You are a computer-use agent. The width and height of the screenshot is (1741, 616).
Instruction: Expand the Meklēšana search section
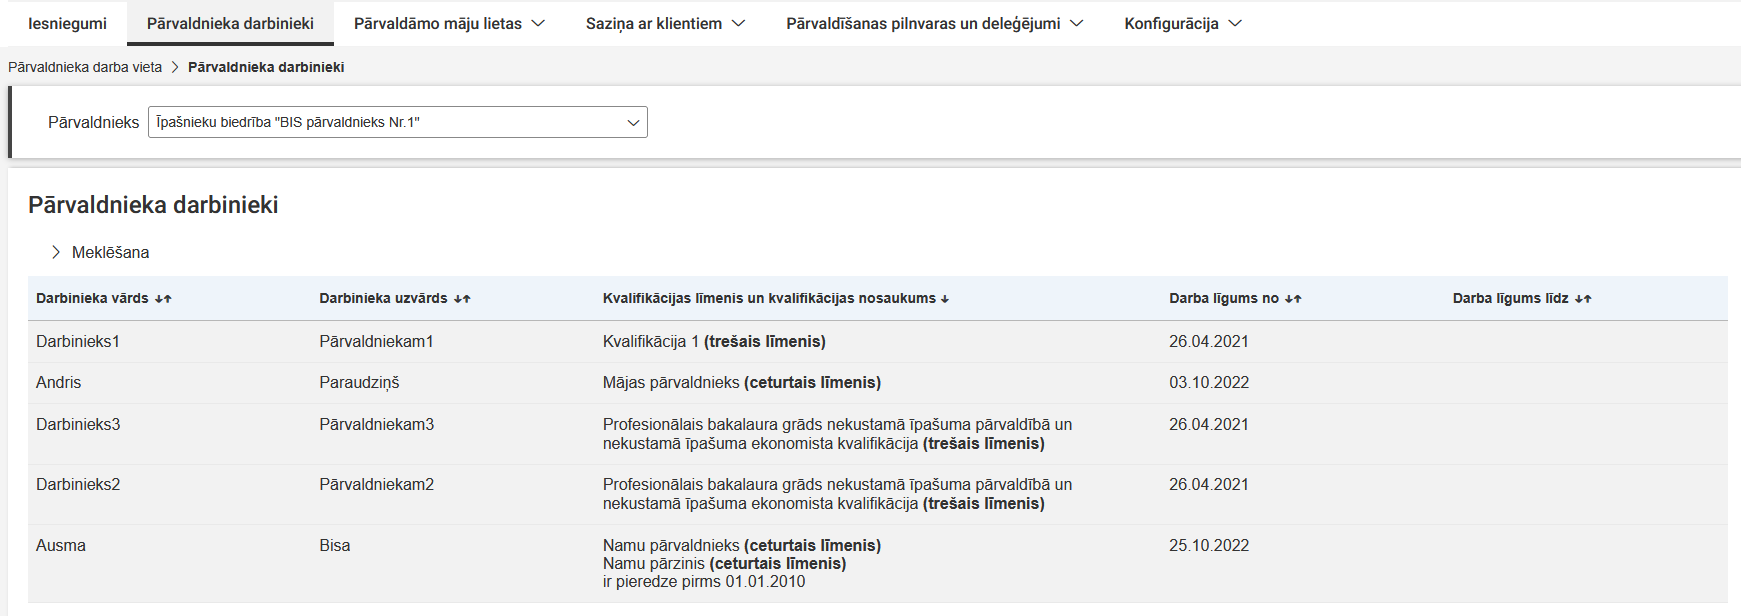pos(100,252)
